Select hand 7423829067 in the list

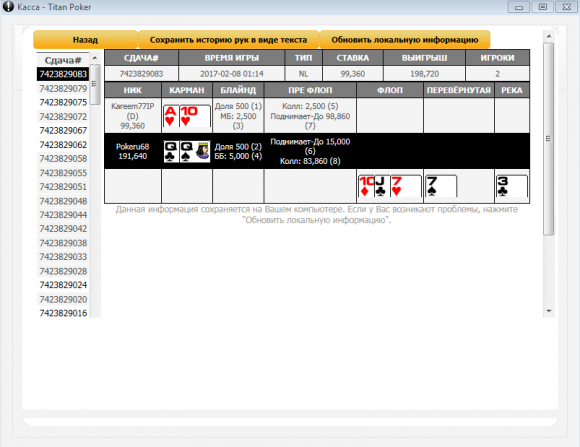point(63,131)
